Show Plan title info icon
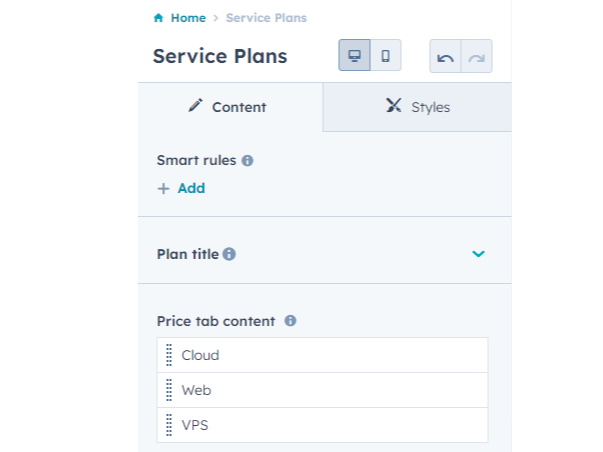Viewport: 603px width, 452px height. pyautogui.click(x=229, y=254)
